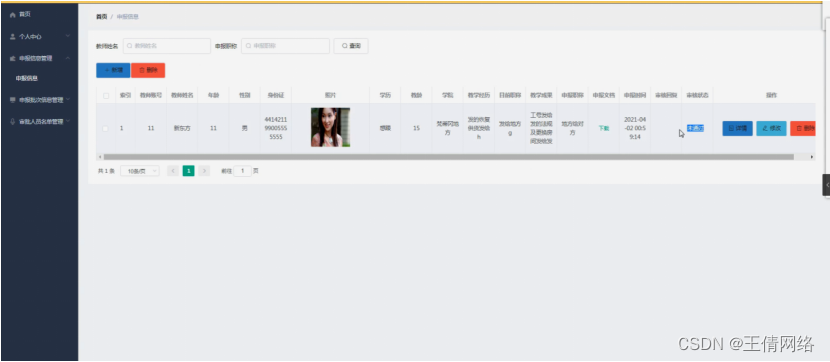Tick the checkbox for row 1
This screenshot has height=362, width=830.
(x=106, y=129)
